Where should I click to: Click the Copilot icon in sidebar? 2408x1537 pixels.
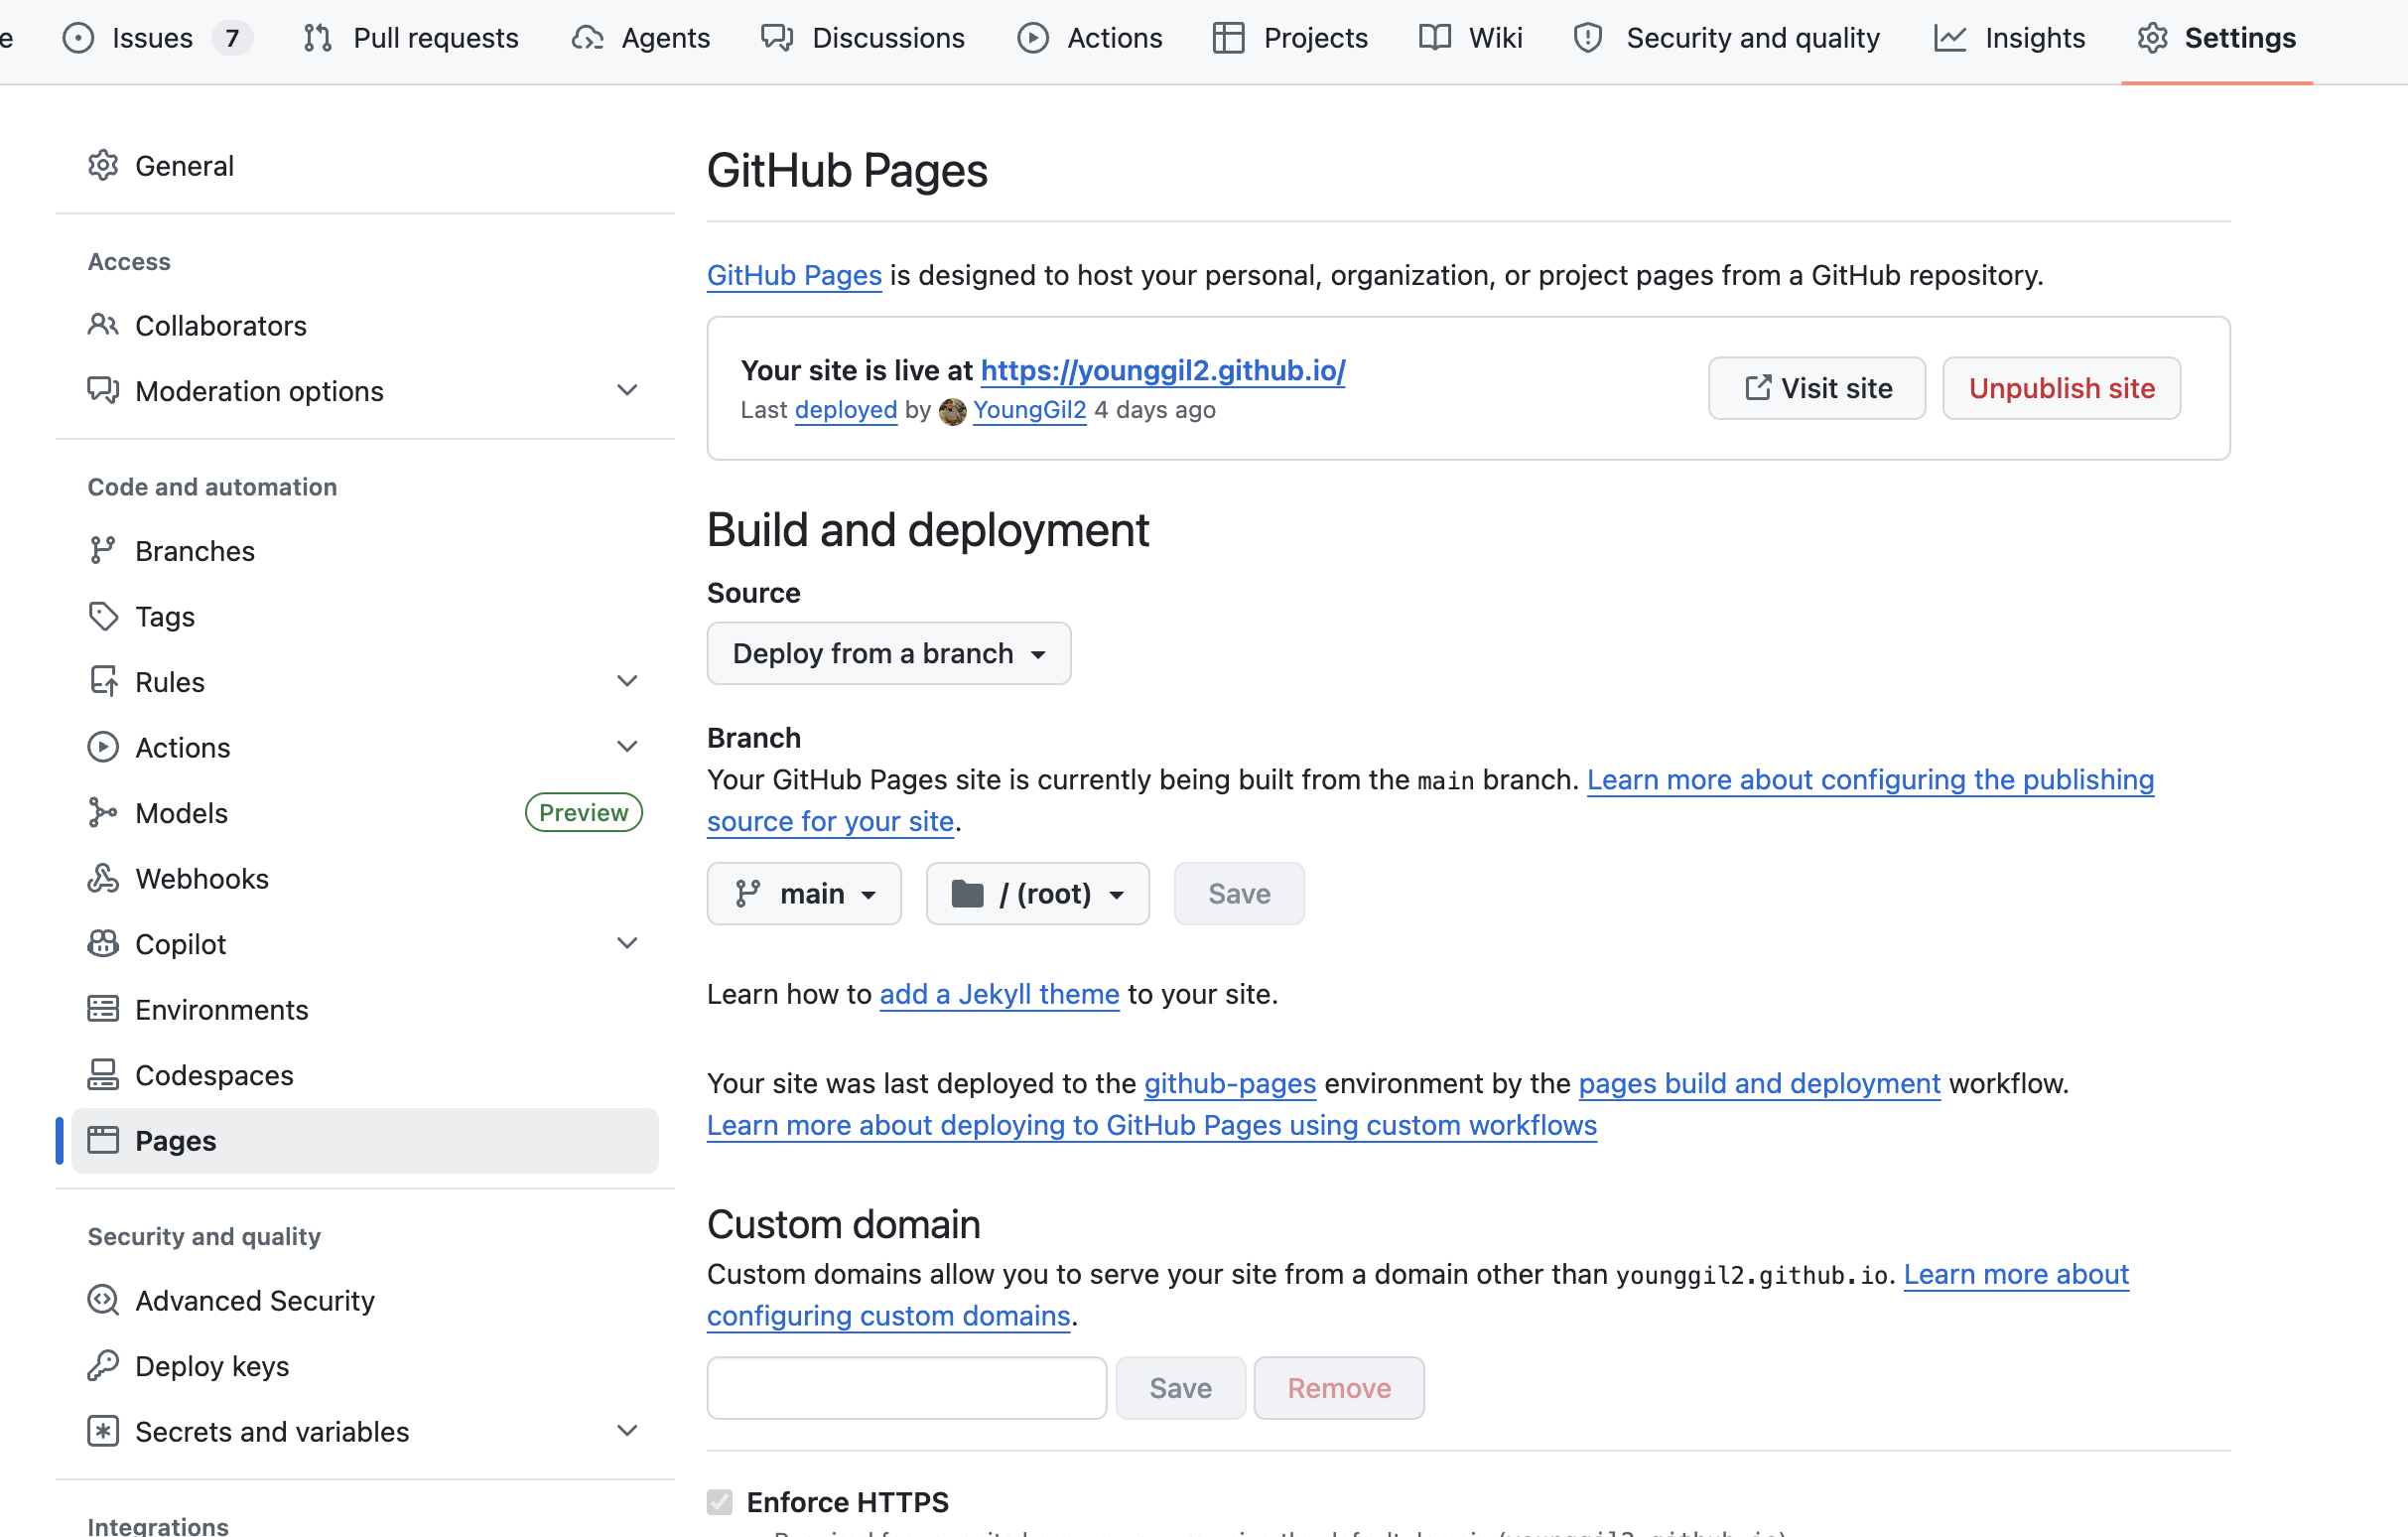pyautogui.click(x=103, y=943)
